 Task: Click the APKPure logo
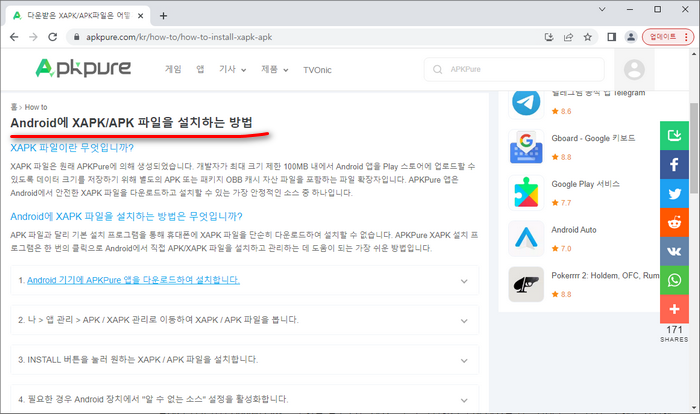point(83,68)
